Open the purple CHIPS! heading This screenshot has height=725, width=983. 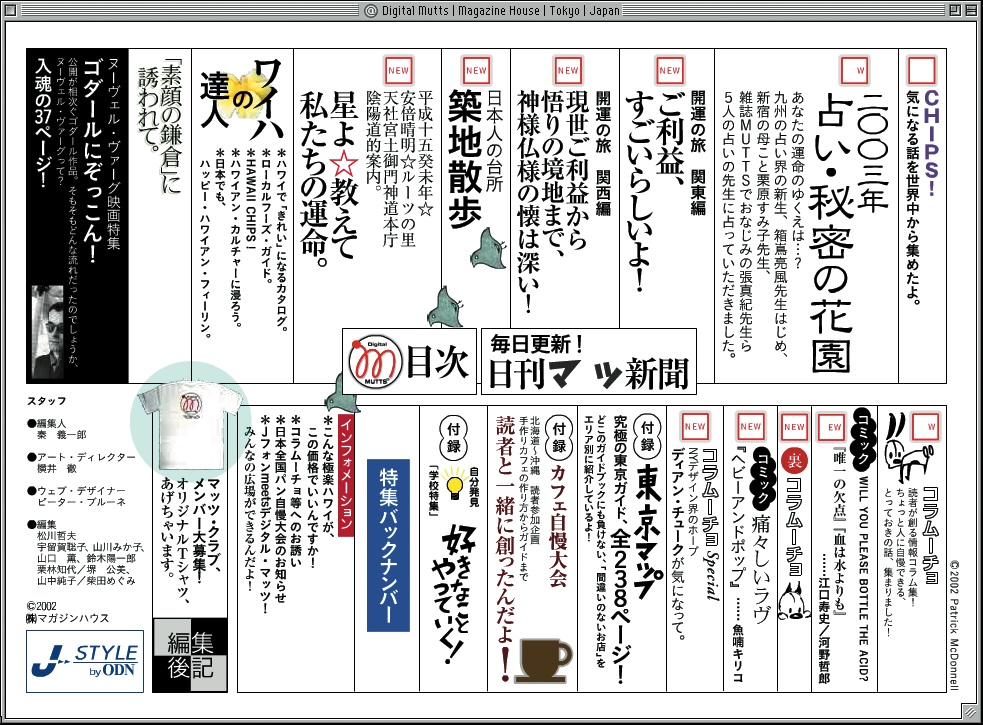(x=931, y=143)
